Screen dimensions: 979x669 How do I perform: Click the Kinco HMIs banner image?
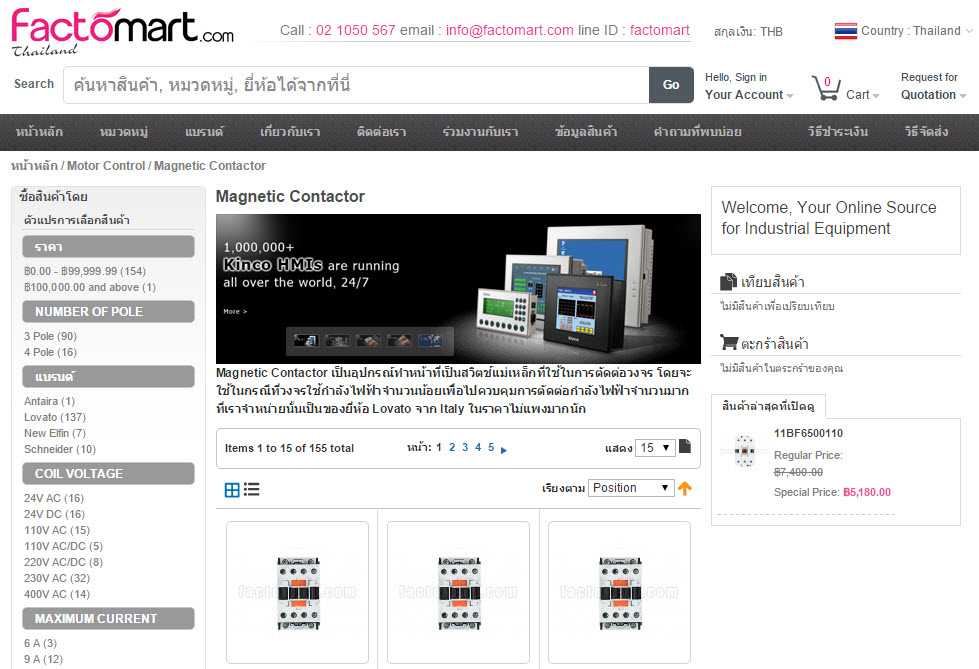click(x=458, y=289)
